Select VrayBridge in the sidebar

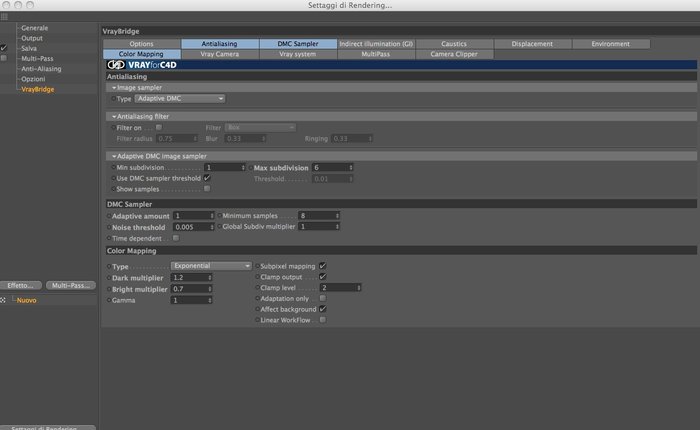click(38, 89)
